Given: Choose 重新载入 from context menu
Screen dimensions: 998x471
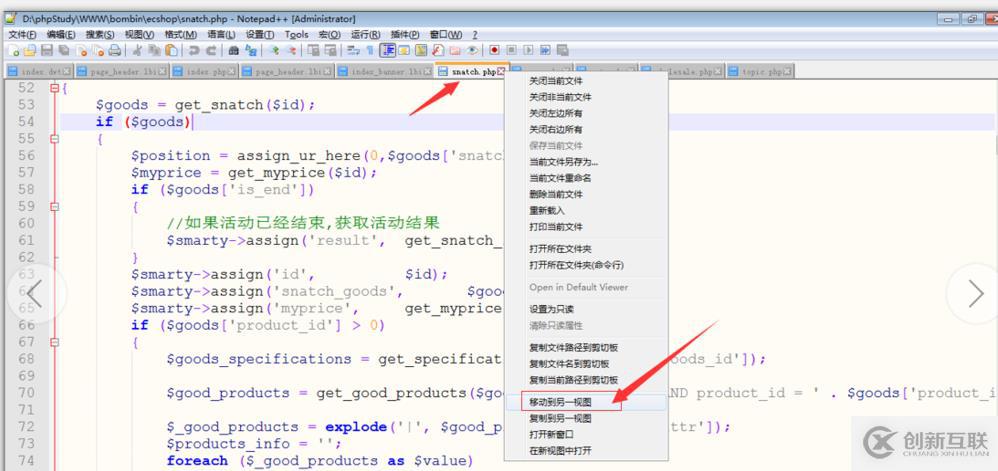Looking at the screenshot, I should (586, 211).
